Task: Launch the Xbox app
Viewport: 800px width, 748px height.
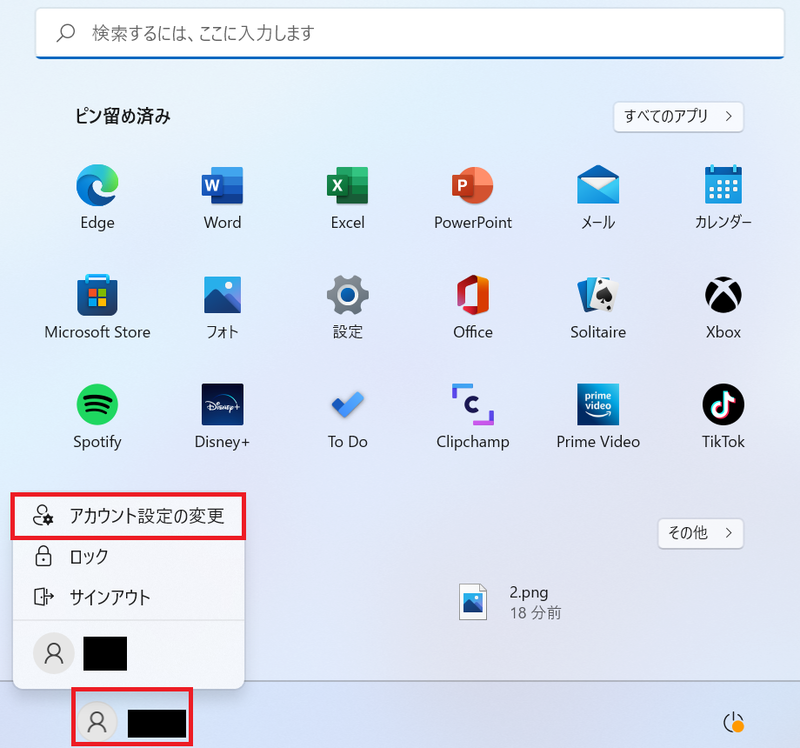Action: pos(723,307)
